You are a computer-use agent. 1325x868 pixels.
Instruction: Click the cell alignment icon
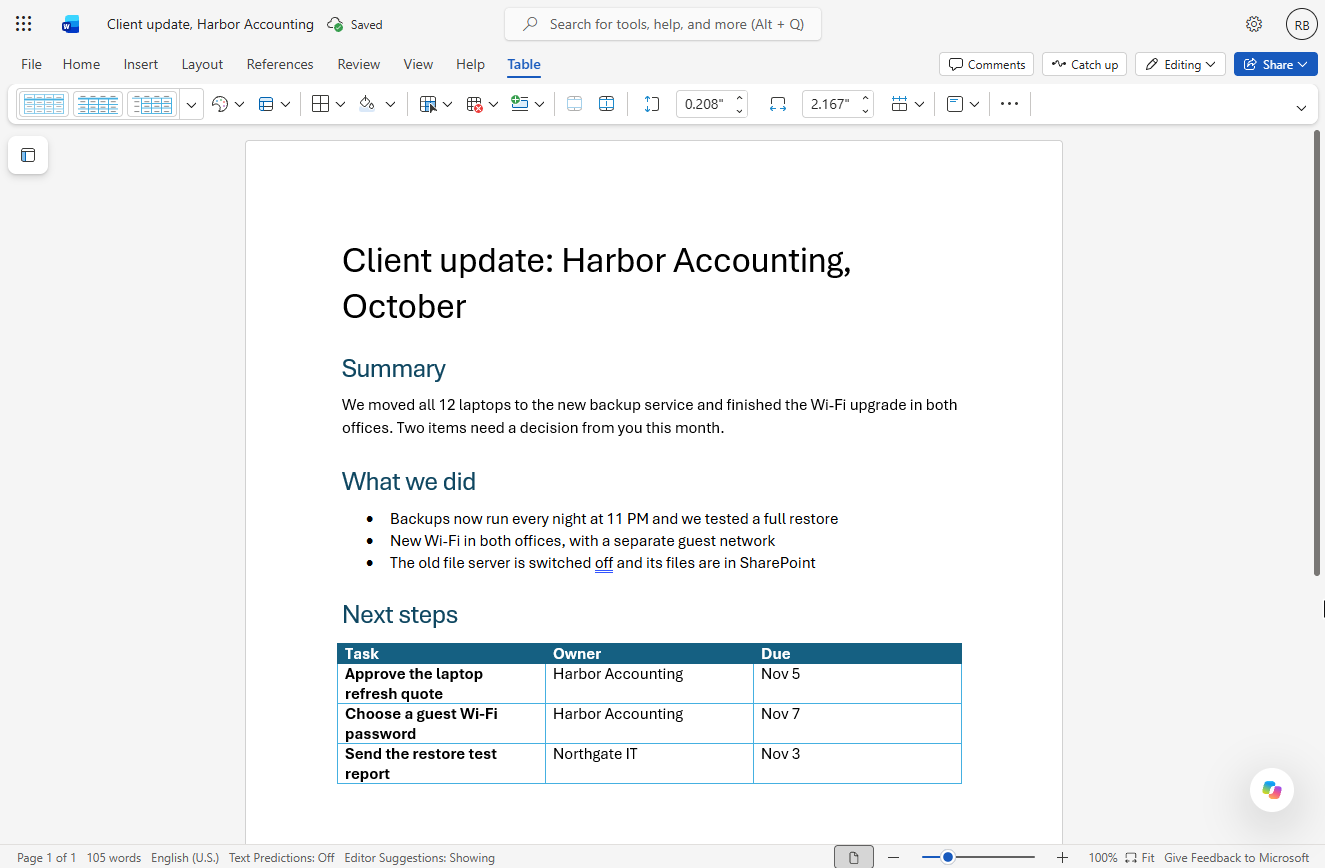point(955,104)
